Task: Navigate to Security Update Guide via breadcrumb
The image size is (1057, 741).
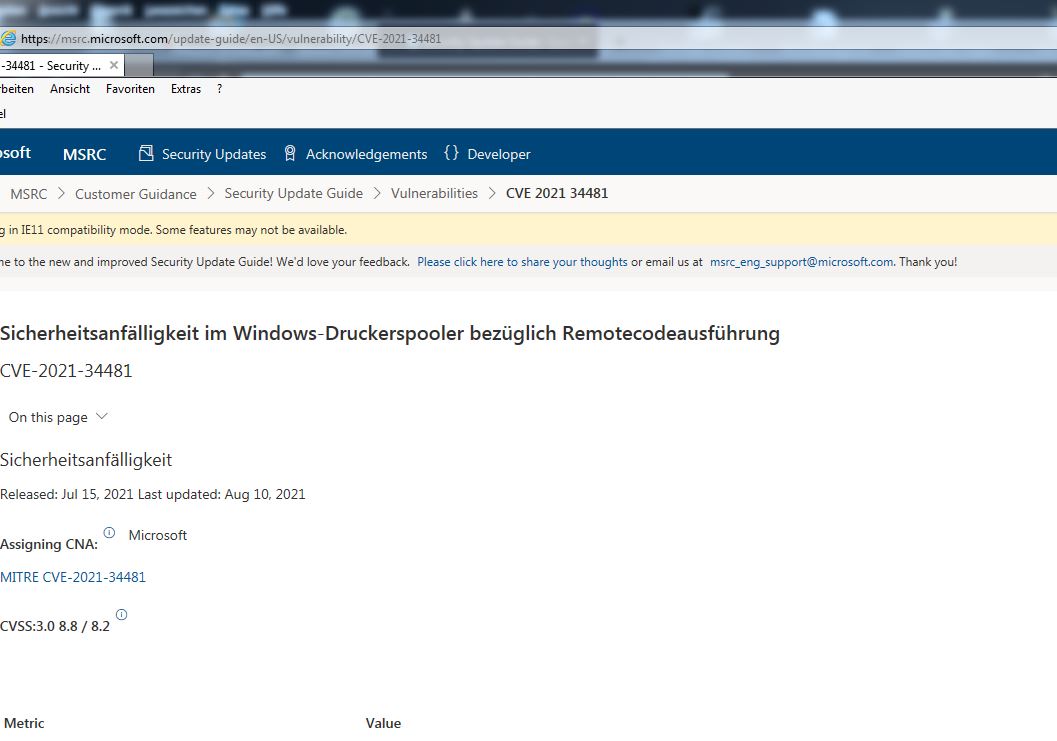Action: click(x=293, y=193)
